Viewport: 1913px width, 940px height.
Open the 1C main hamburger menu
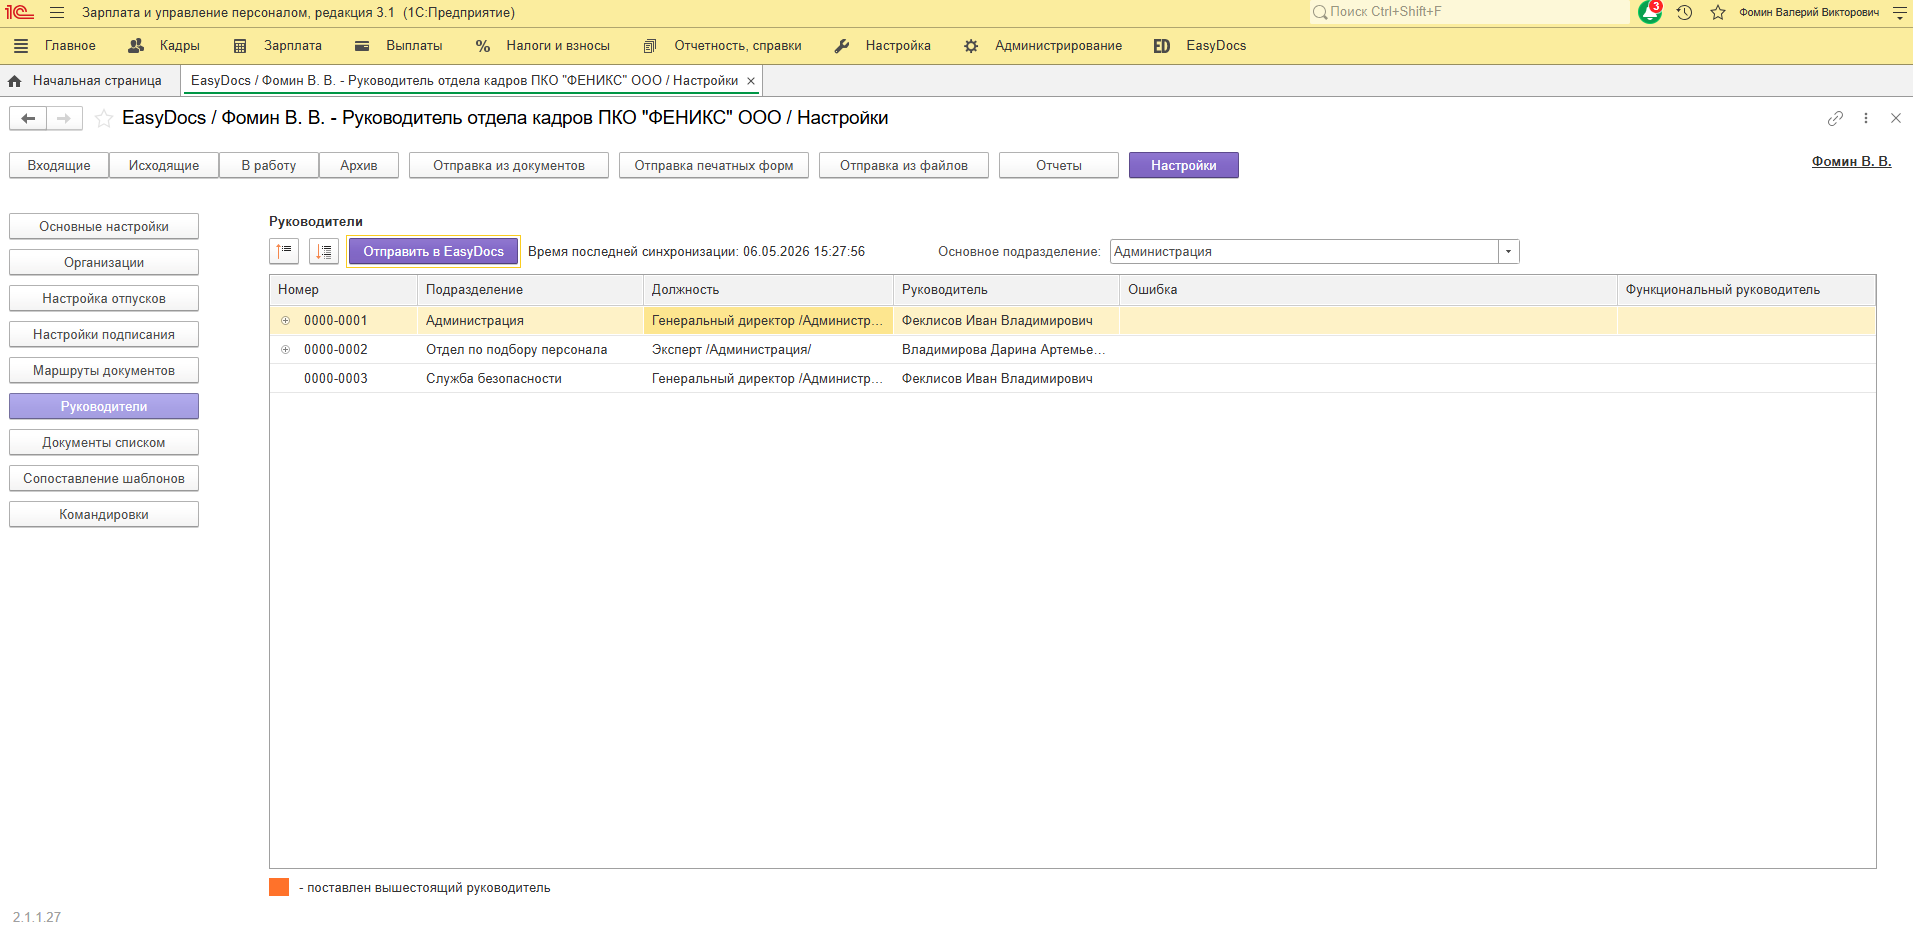click(x=57, y=13)
